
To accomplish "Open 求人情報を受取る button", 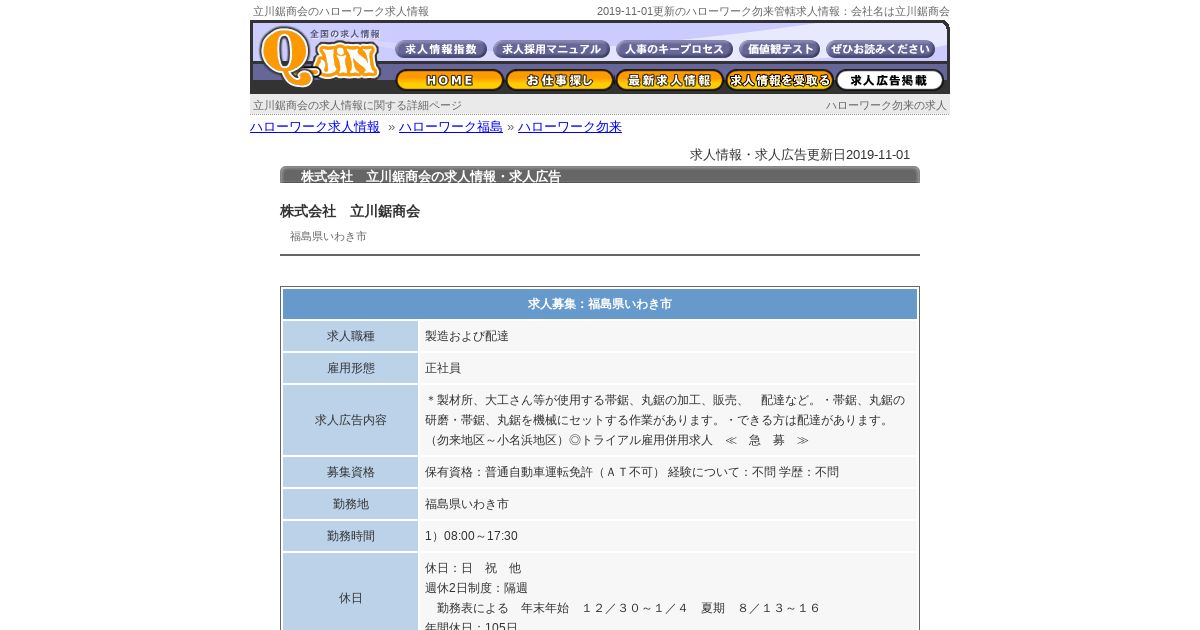I will pos(779,80).
